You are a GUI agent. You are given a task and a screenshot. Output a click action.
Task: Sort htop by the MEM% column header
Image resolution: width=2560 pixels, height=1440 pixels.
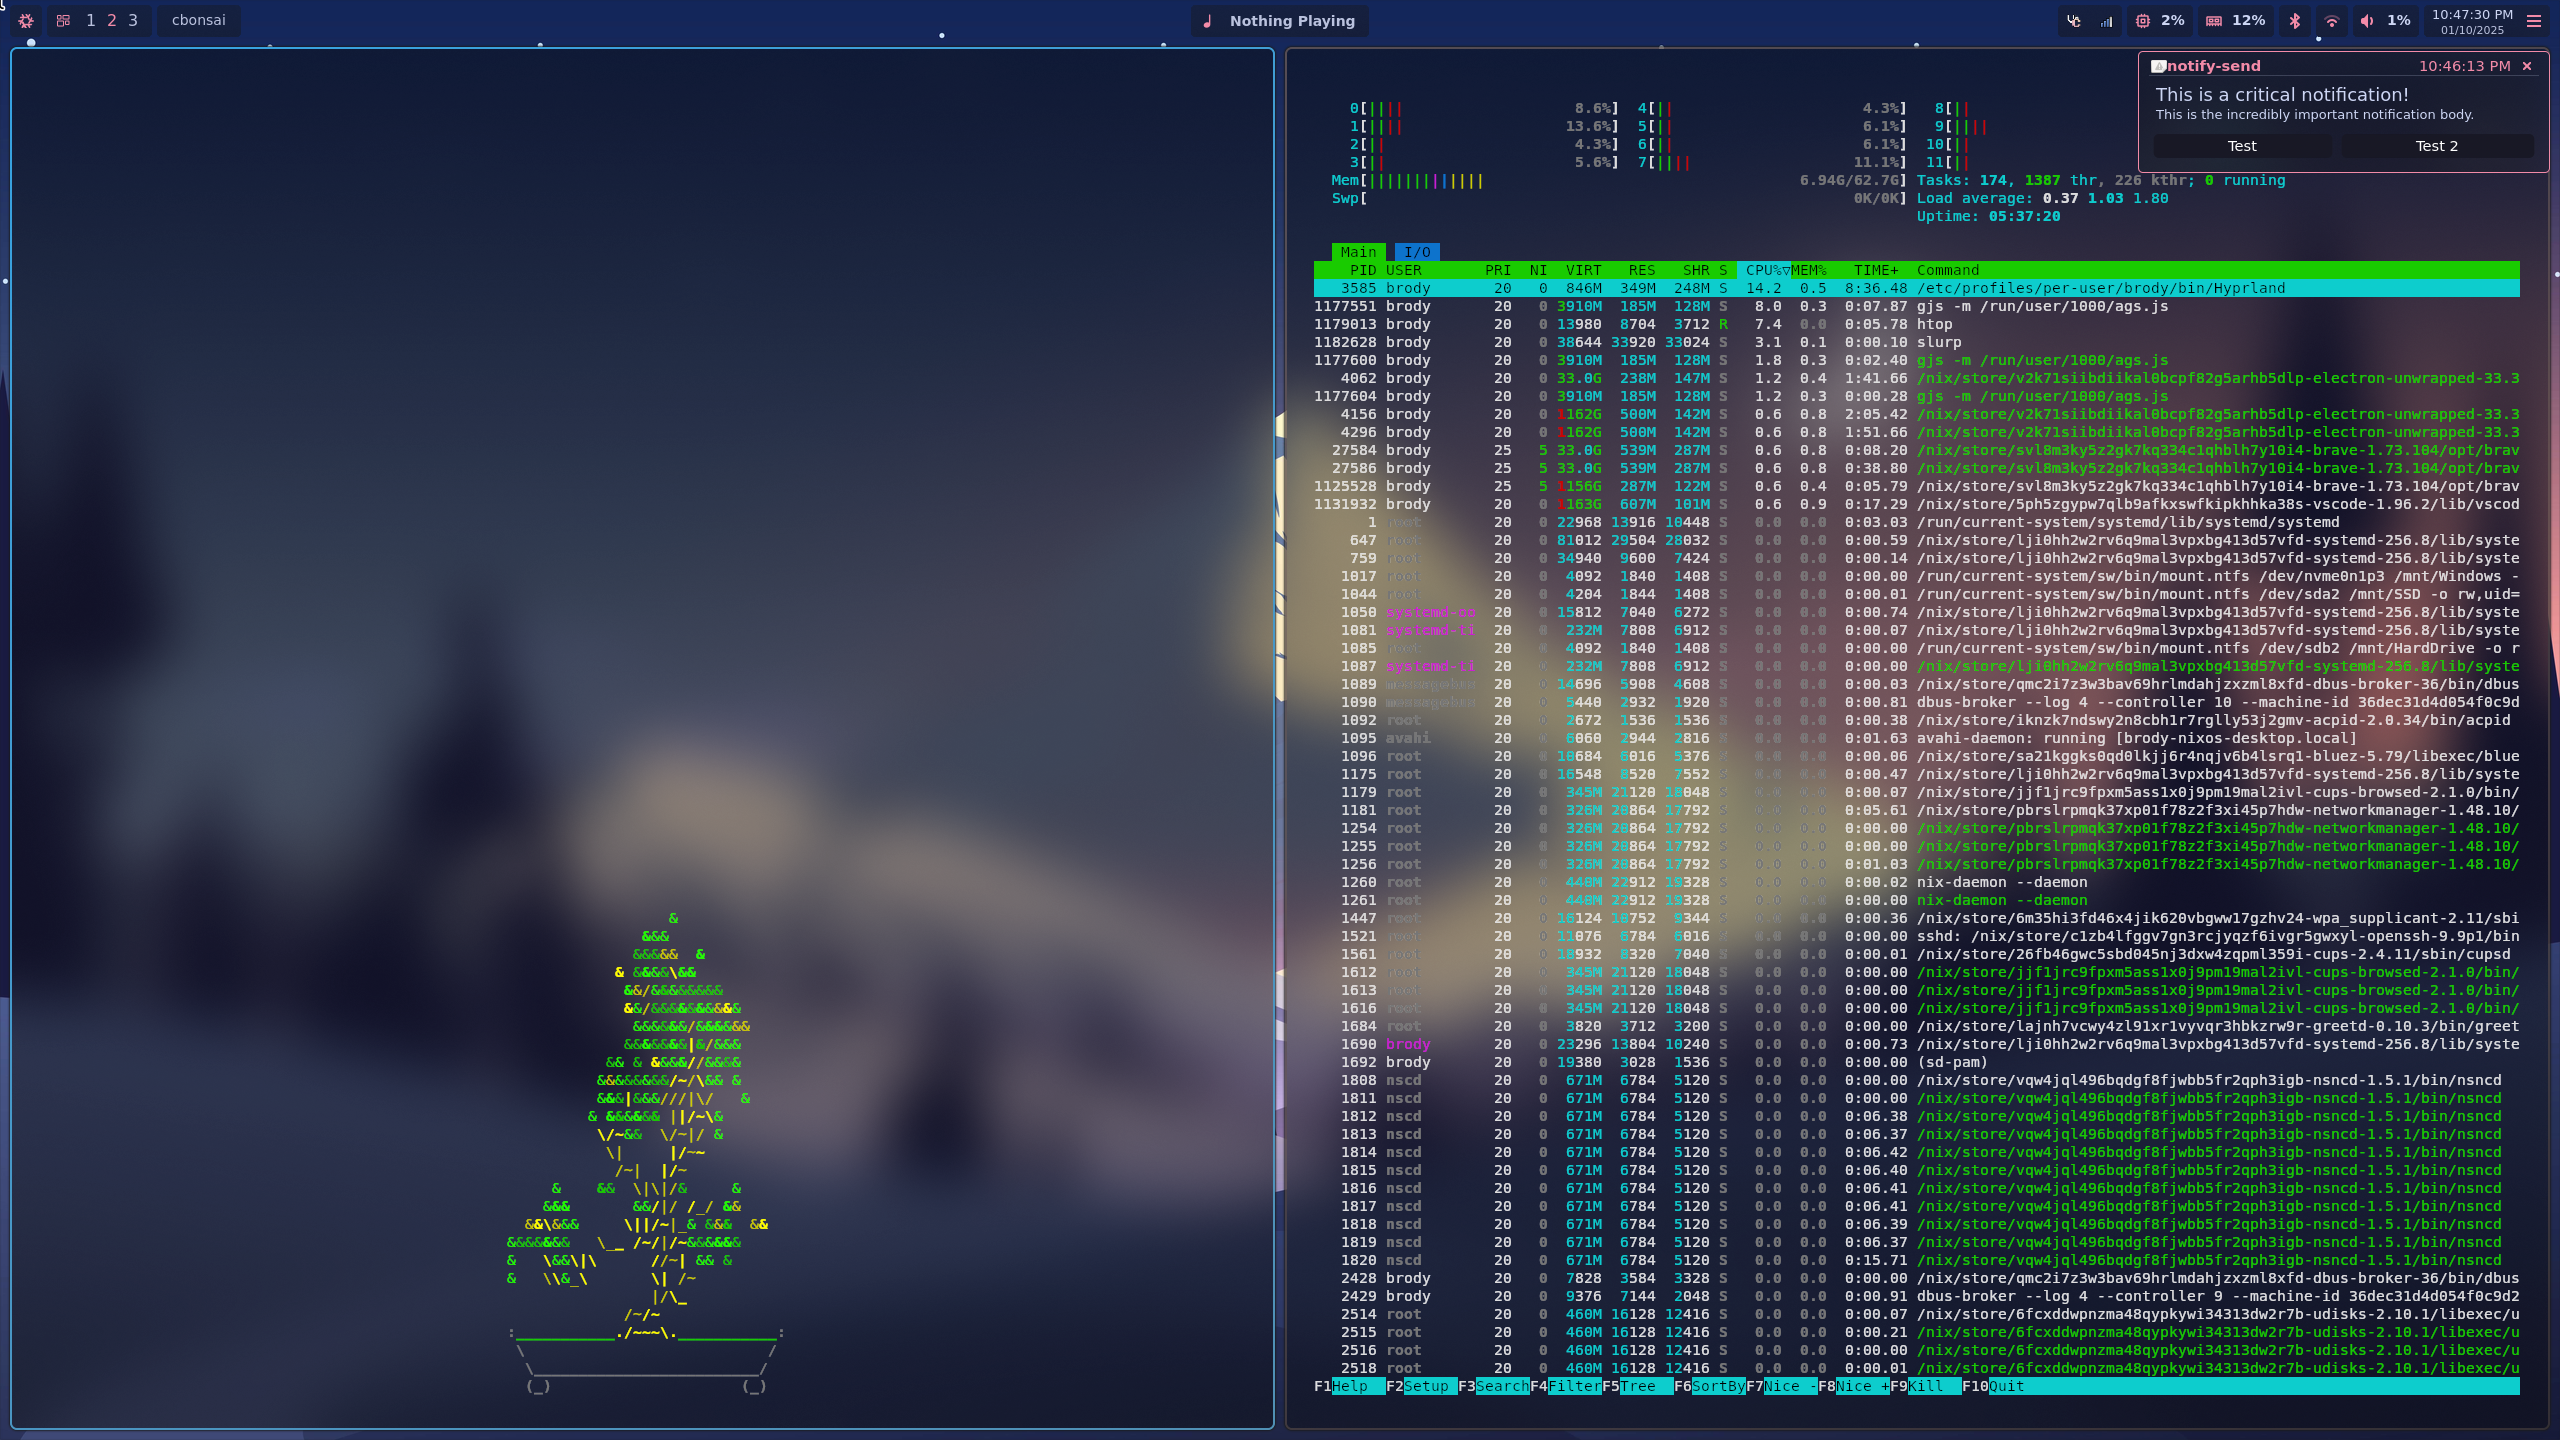(x=1809, y=270)
